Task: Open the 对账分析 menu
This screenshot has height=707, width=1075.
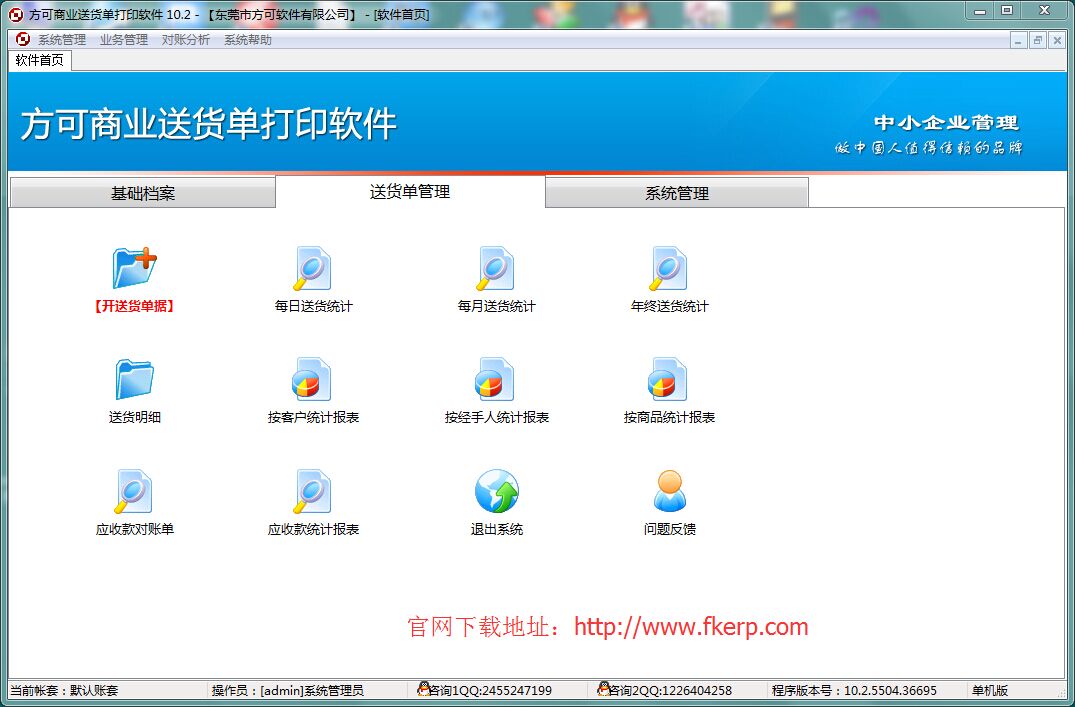Action: pyautogui.click(x=186, y=40)
